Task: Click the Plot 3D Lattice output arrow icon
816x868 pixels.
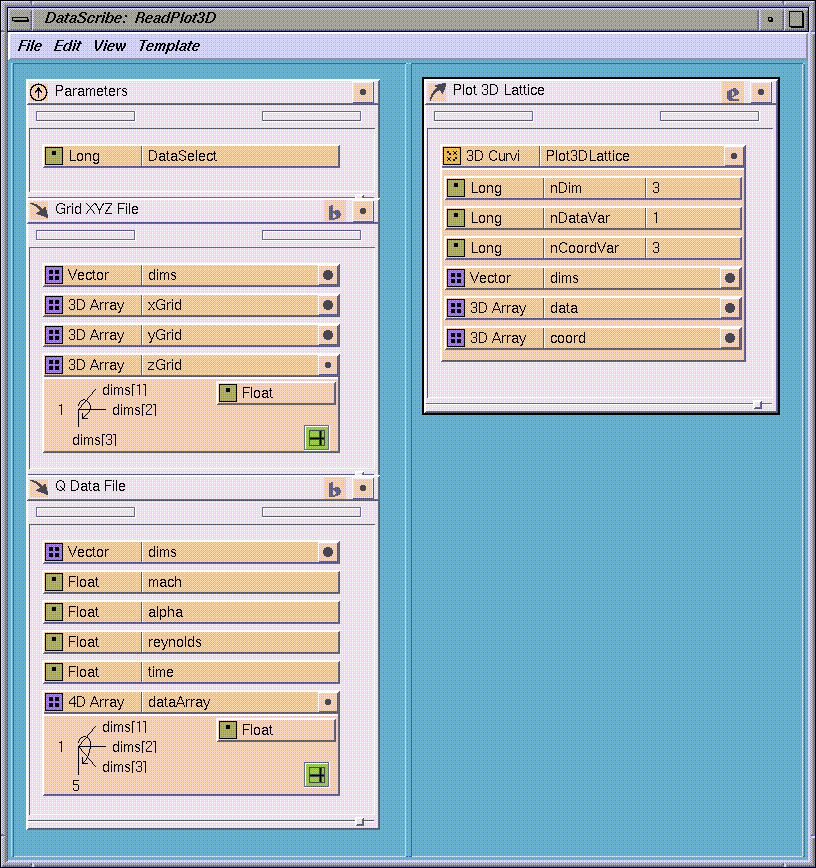Action: pos(437,91)
